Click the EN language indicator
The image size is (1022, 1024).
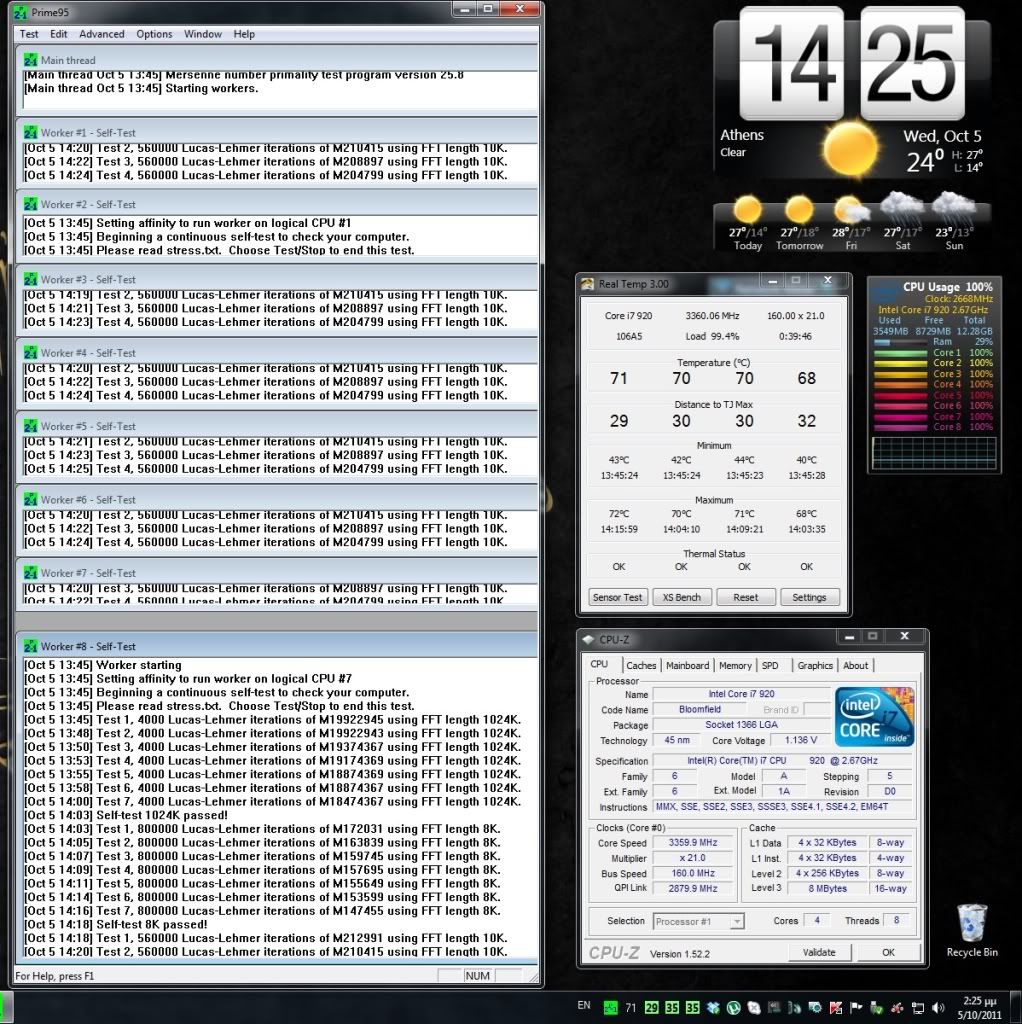584,1006
